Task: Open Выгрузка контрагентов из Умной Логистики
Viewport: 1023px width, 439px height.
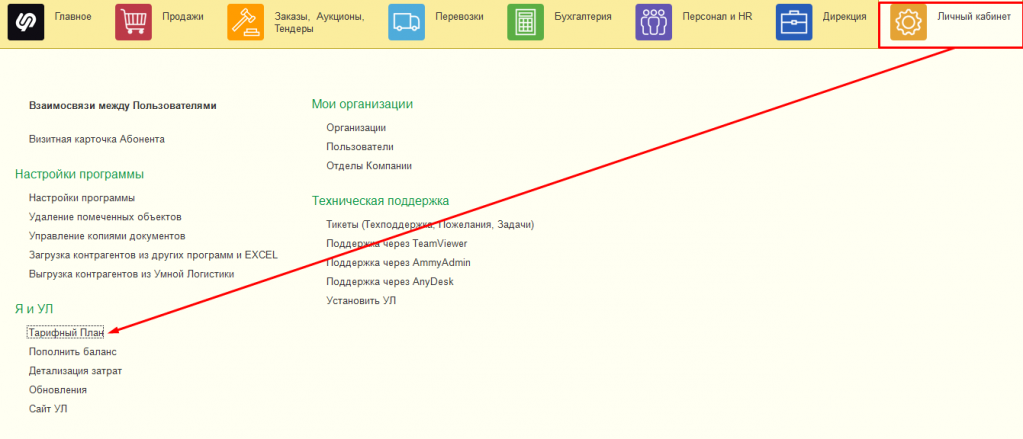Action: (x=132, y=274)
